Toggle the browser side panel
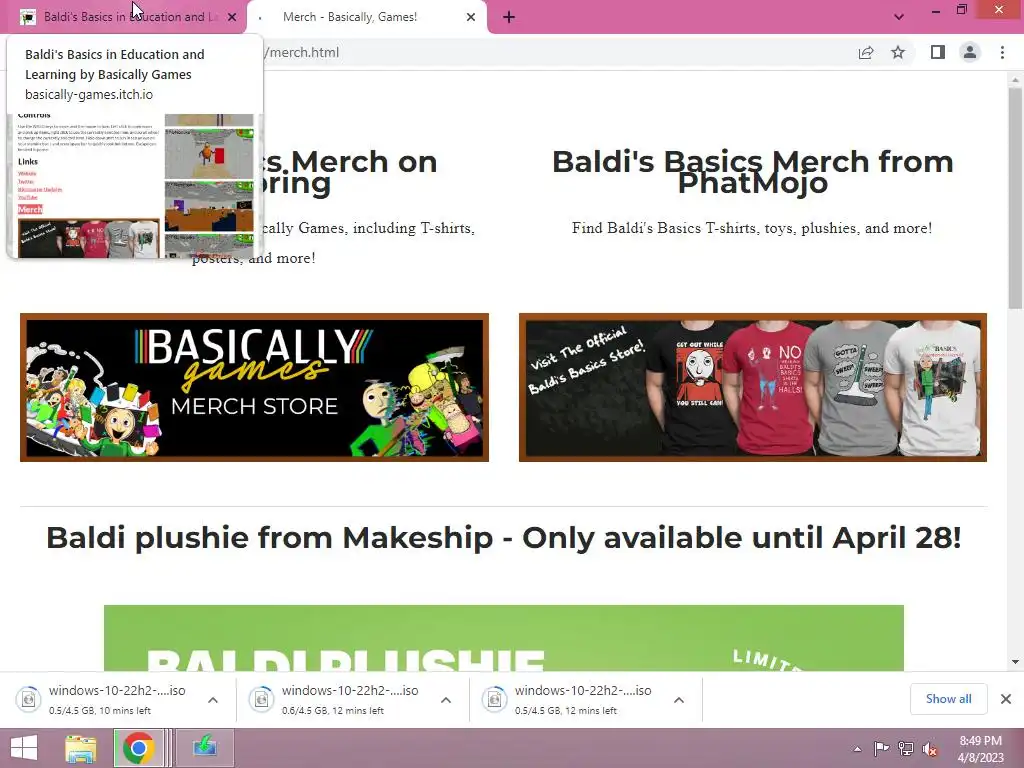1024x768 pixels. coord(938,52)
